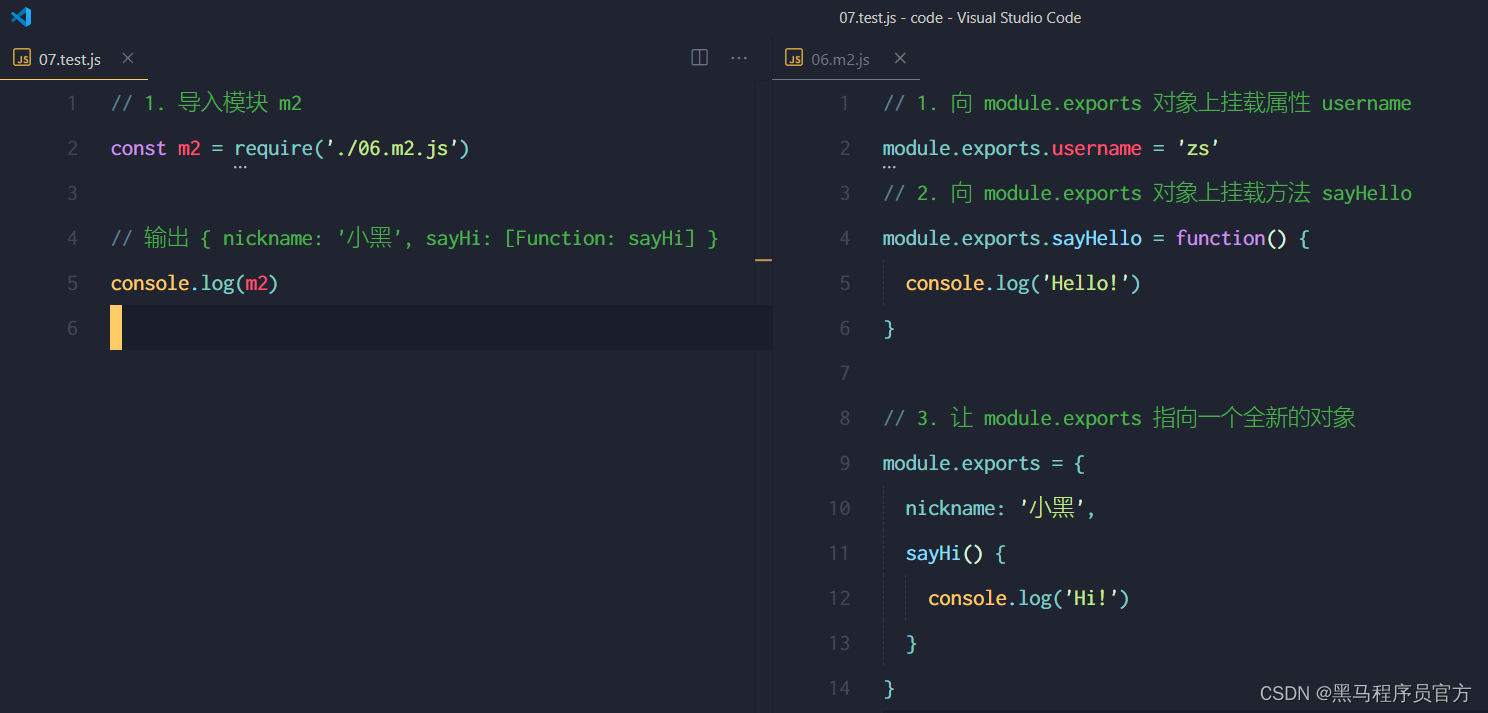
Task: Click the line 1 comment in 06.m2.js
Action: click(1147, 103)
